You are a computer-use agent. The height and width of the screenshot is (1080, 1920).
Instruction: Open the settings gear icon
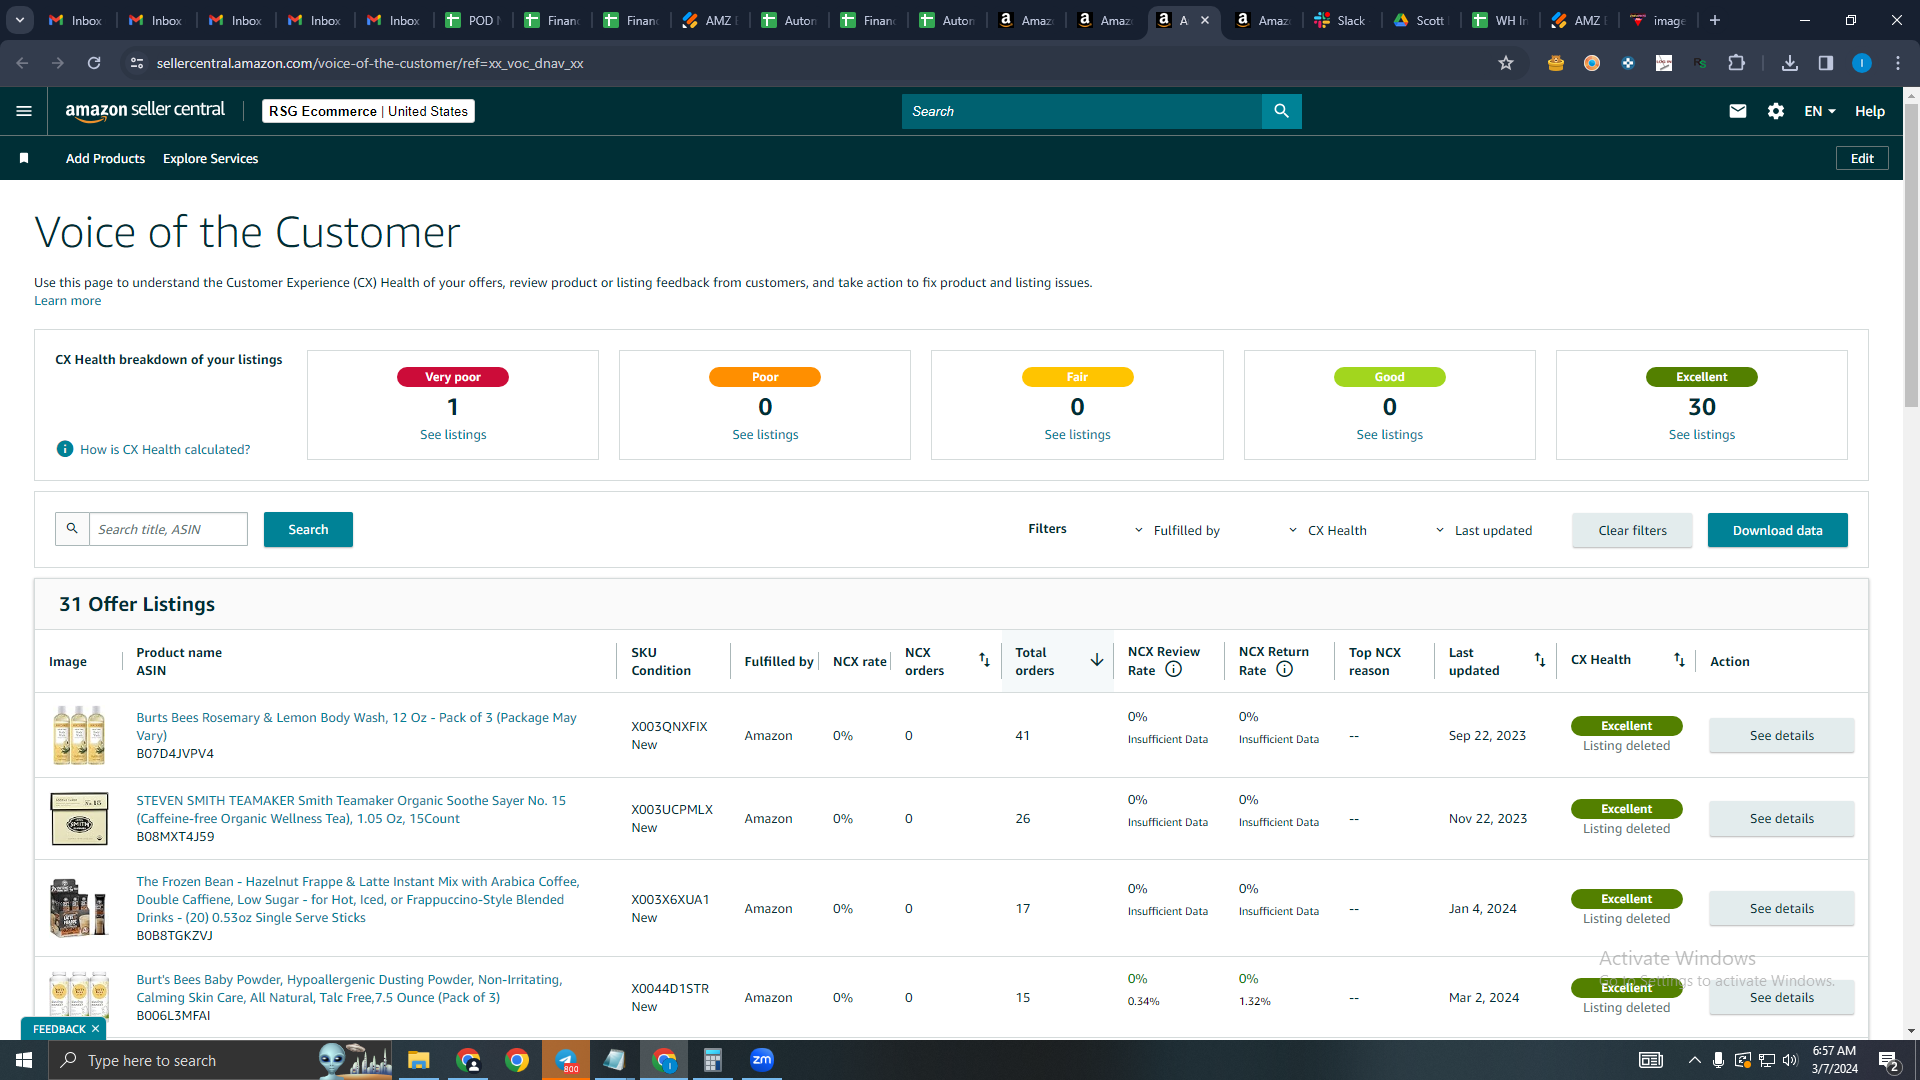(x=1776, y=111)
